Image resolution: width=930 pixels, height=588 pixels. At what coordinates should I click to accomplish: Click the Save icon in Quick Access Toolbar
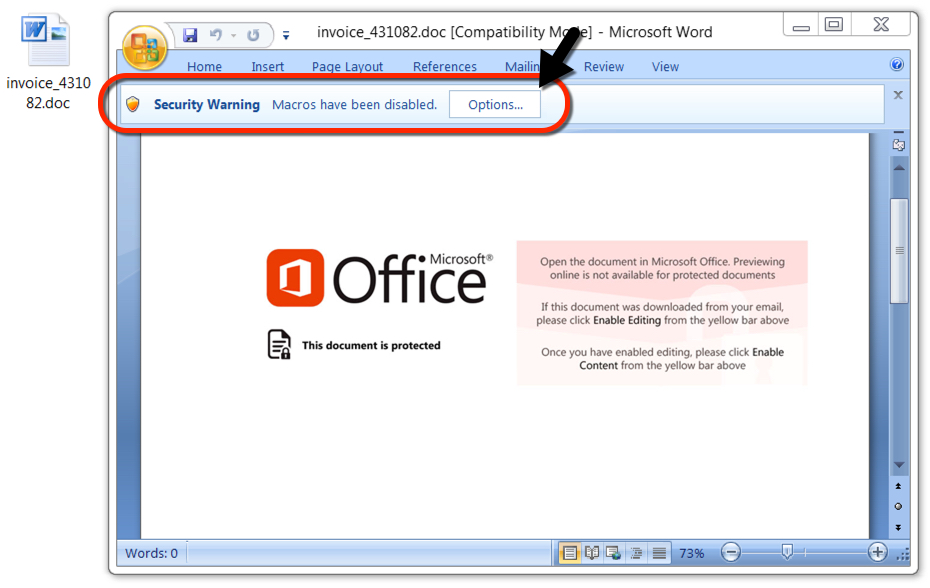click(x=190, y=35)
